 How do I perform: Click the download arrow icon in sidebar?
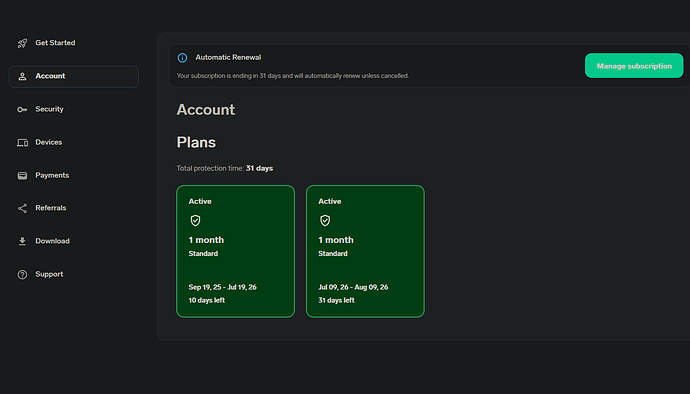[x=22, y=241]
